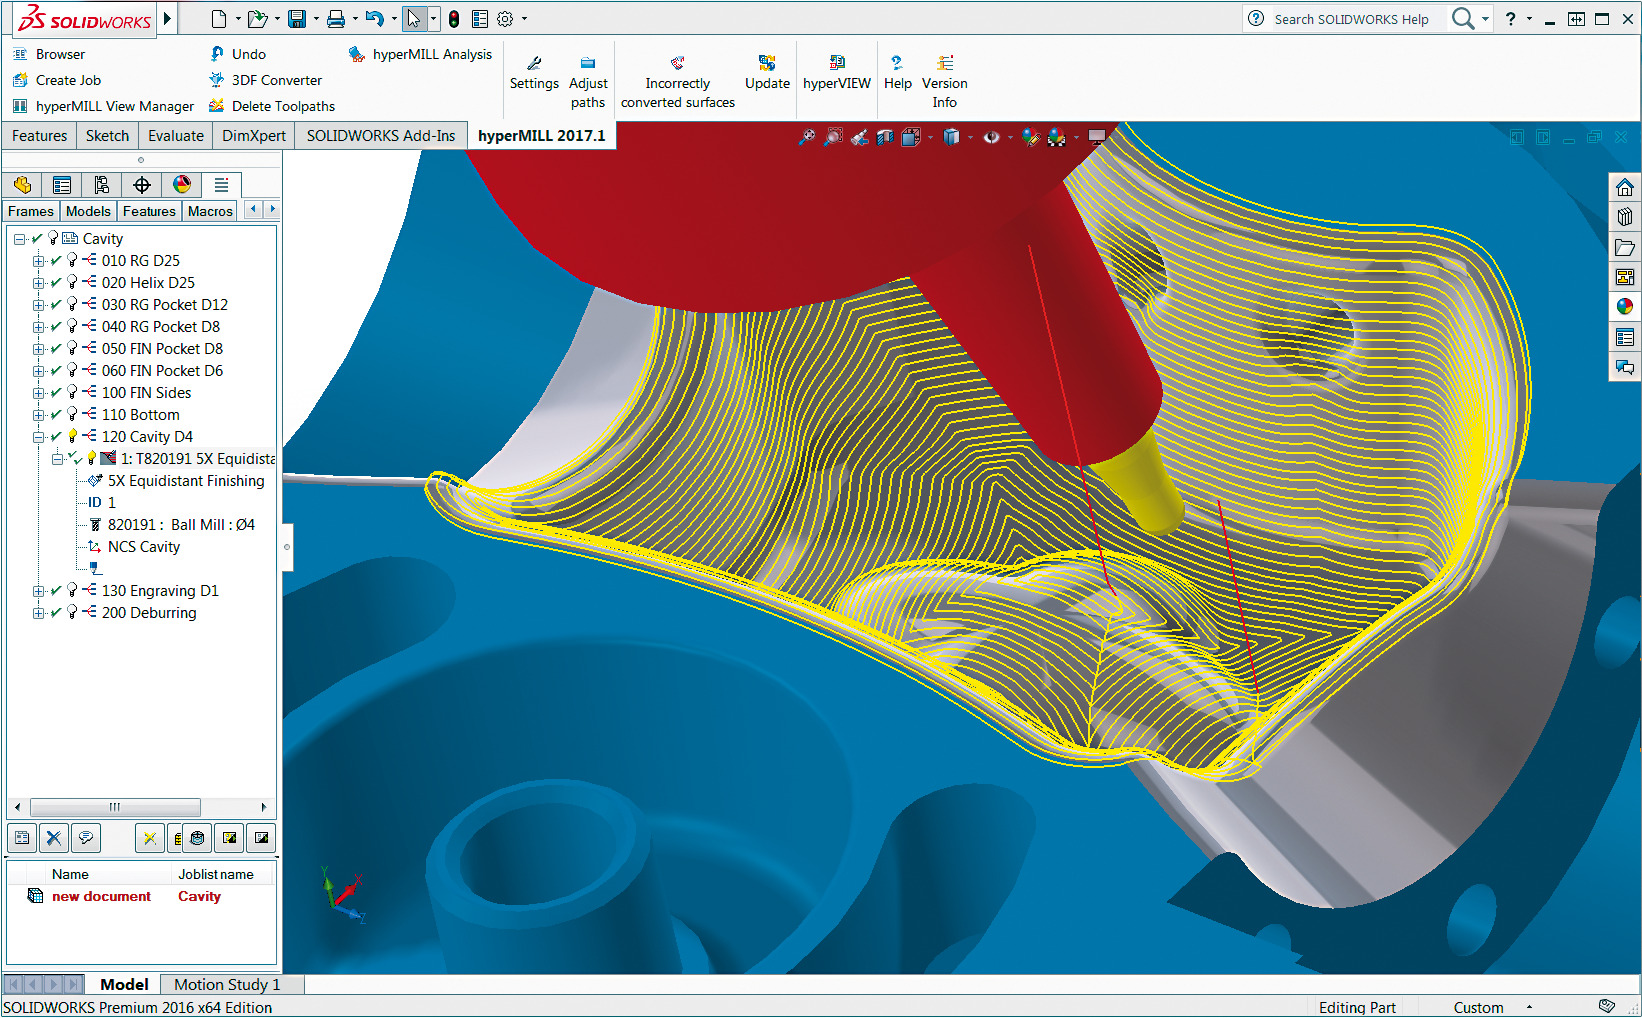This screenshot has width=1642, height=1018.
Task: Open the Appearances task pane icon
Action: [x=1625, y=307]
